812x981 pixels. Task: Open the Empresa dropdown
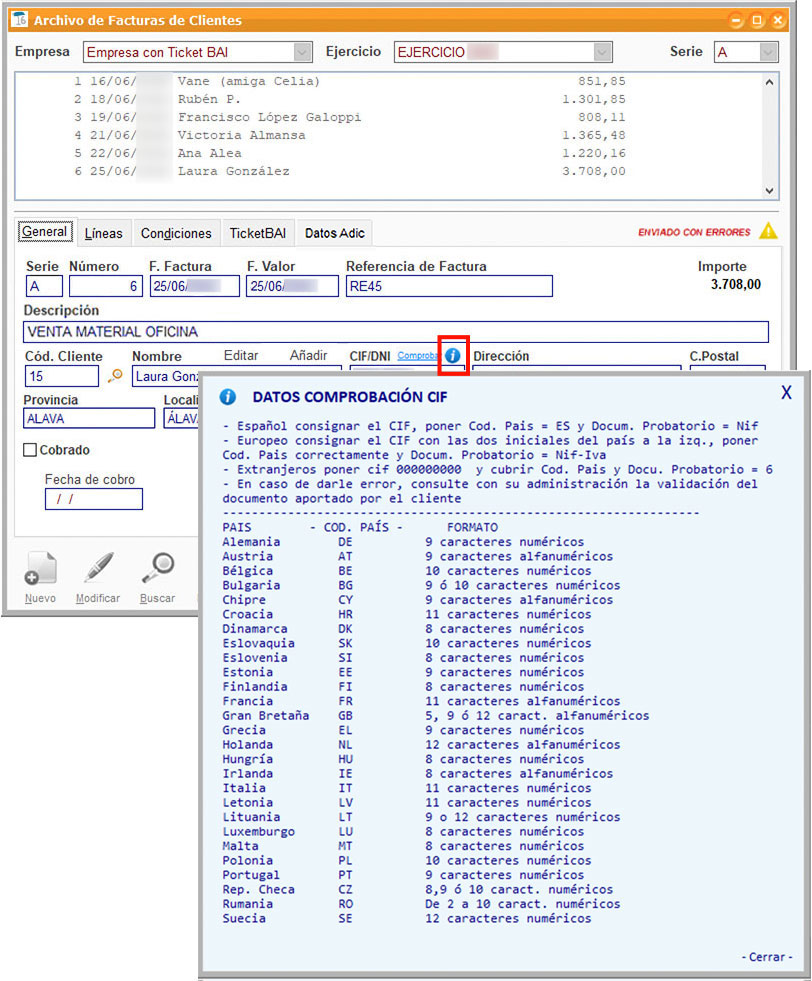[x=302, y=52]
